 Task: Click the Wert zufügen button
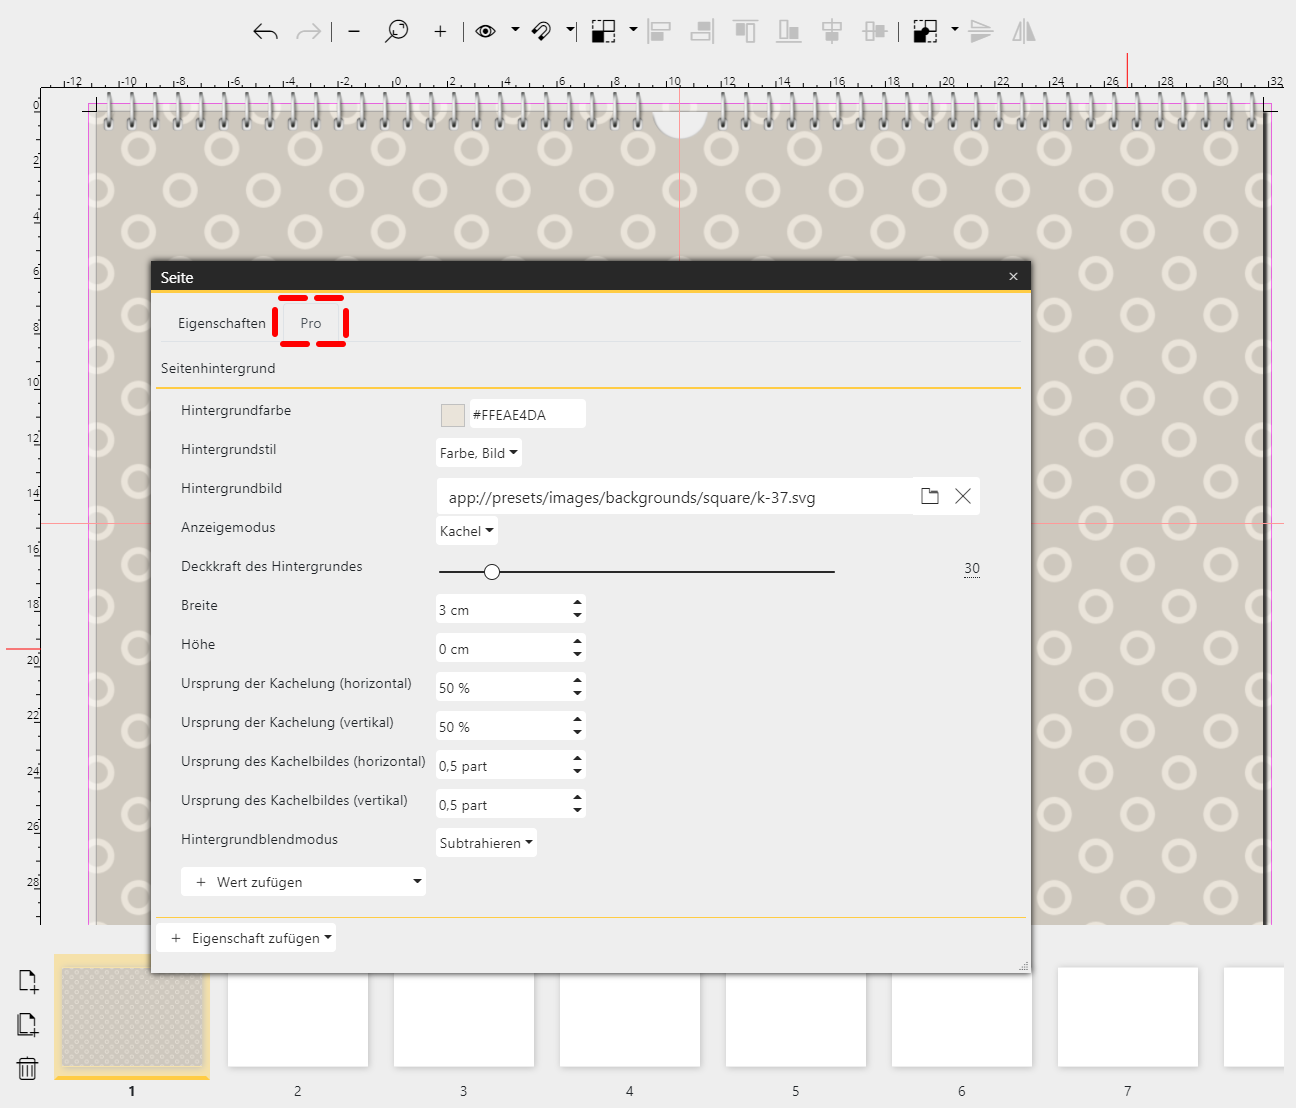303,882
